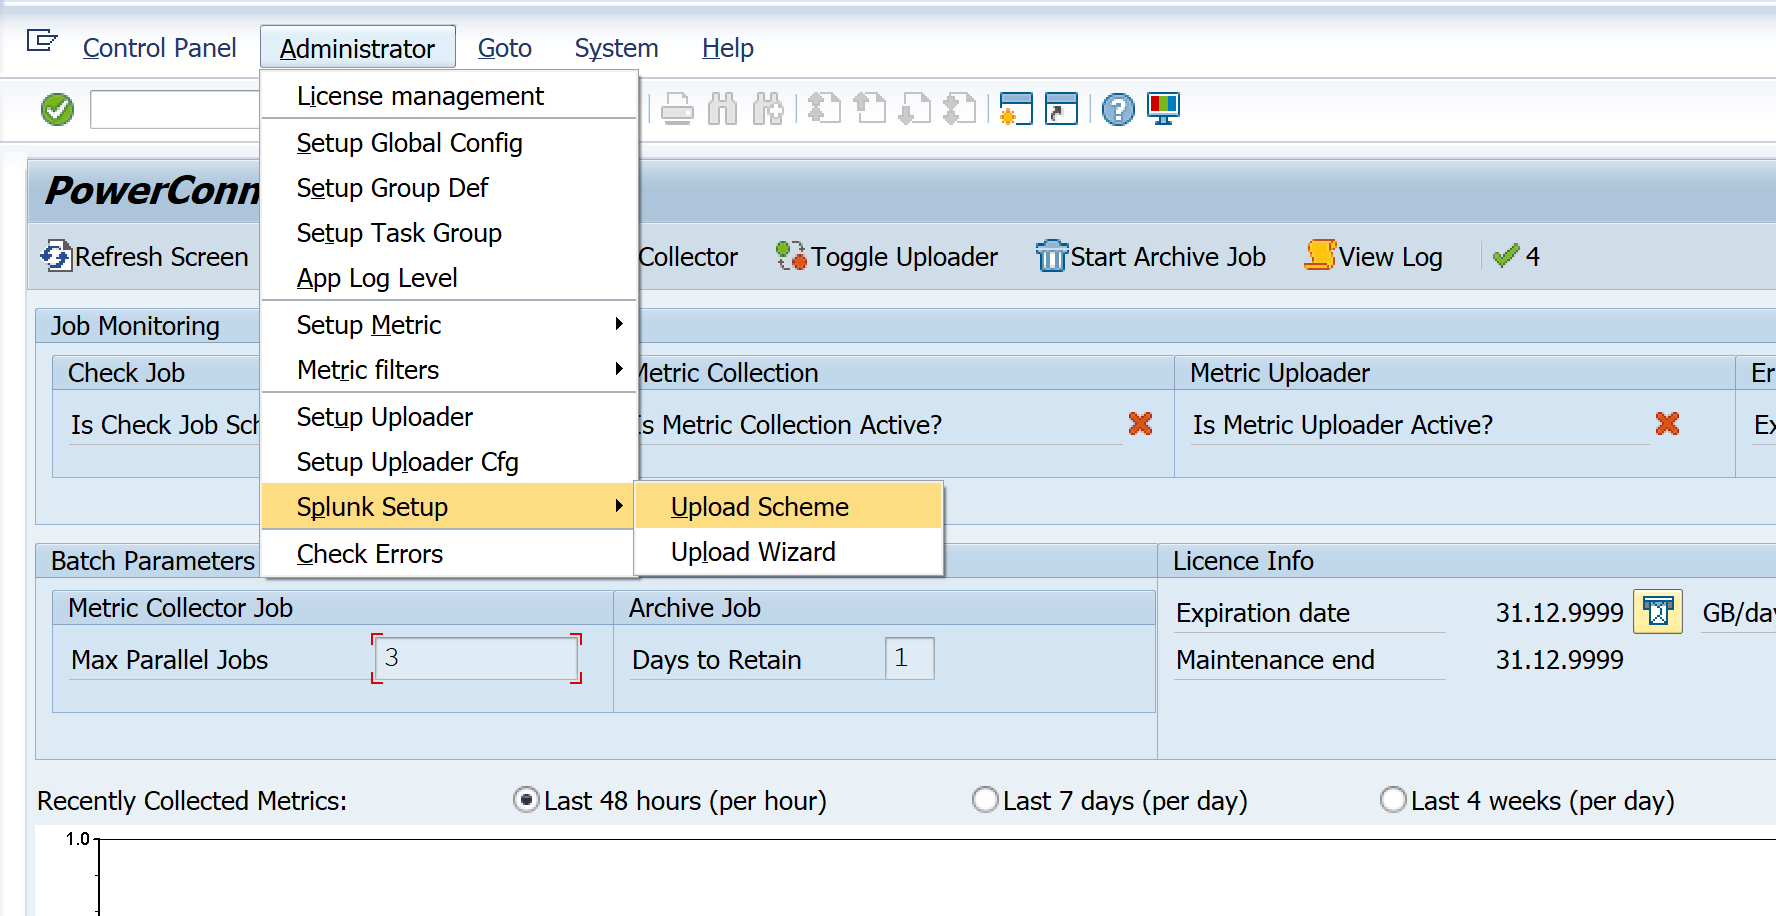Click the Max Parallel Jobs input field
The height and width of the screenshot is (916, 1776).
[x=476, y=659]
